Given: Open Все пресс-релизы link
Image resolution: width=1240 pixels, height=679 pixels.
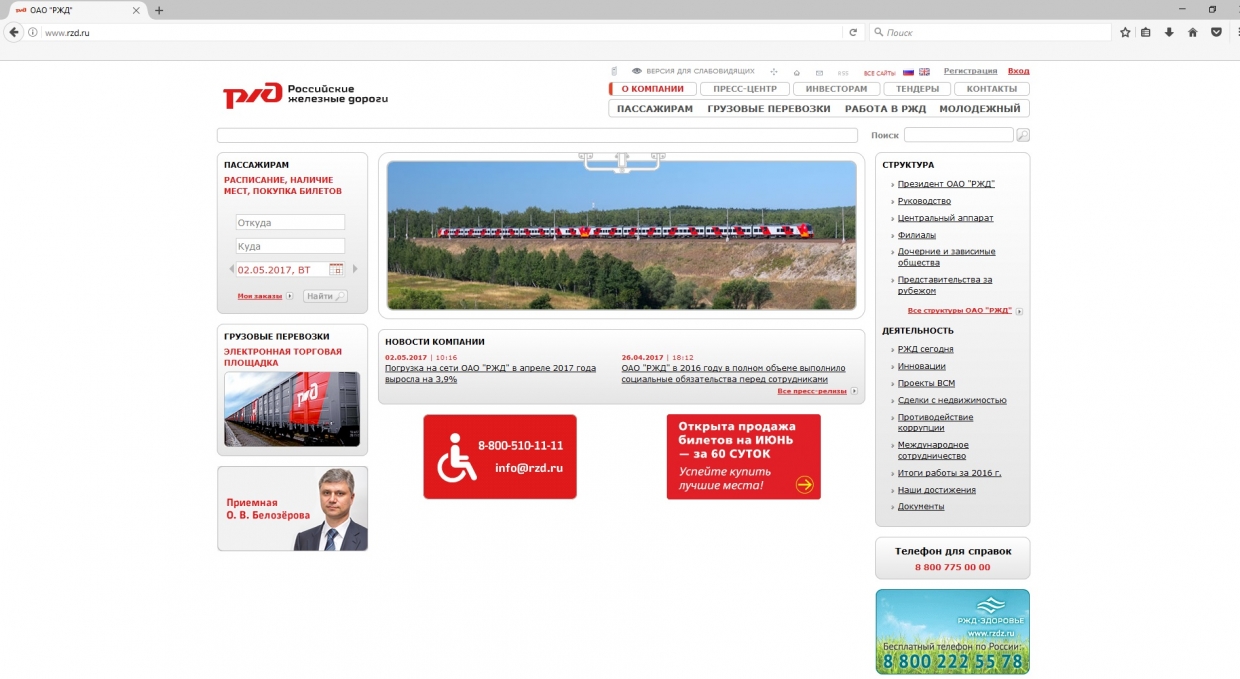Looking at the screenshot, I should point(811,391).
